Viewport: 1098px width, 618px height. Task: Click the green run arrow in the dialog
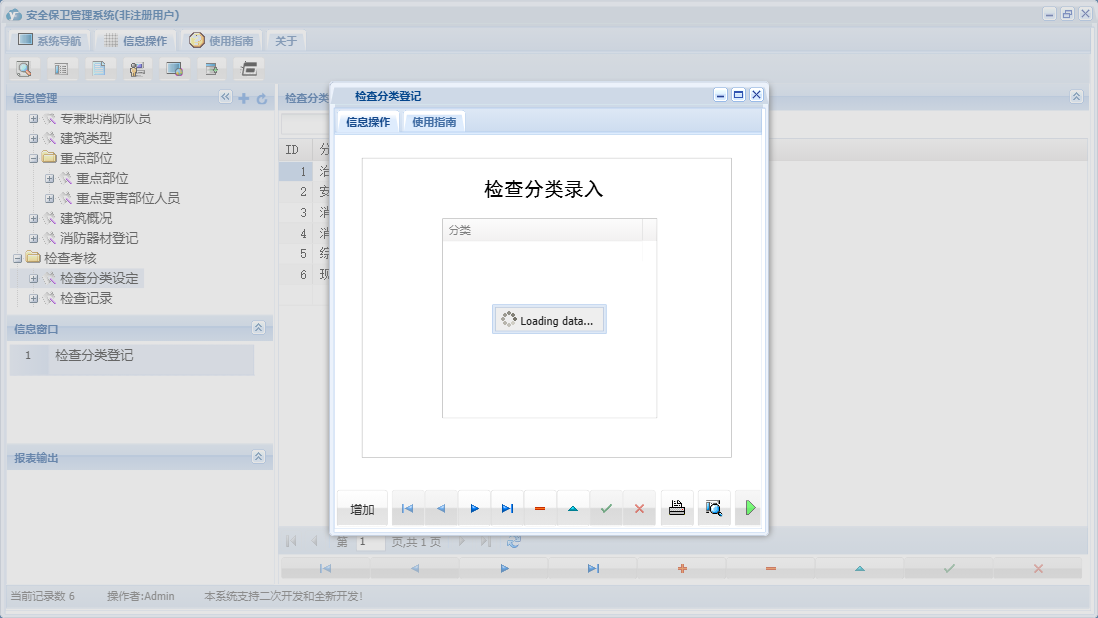(748, 508)
